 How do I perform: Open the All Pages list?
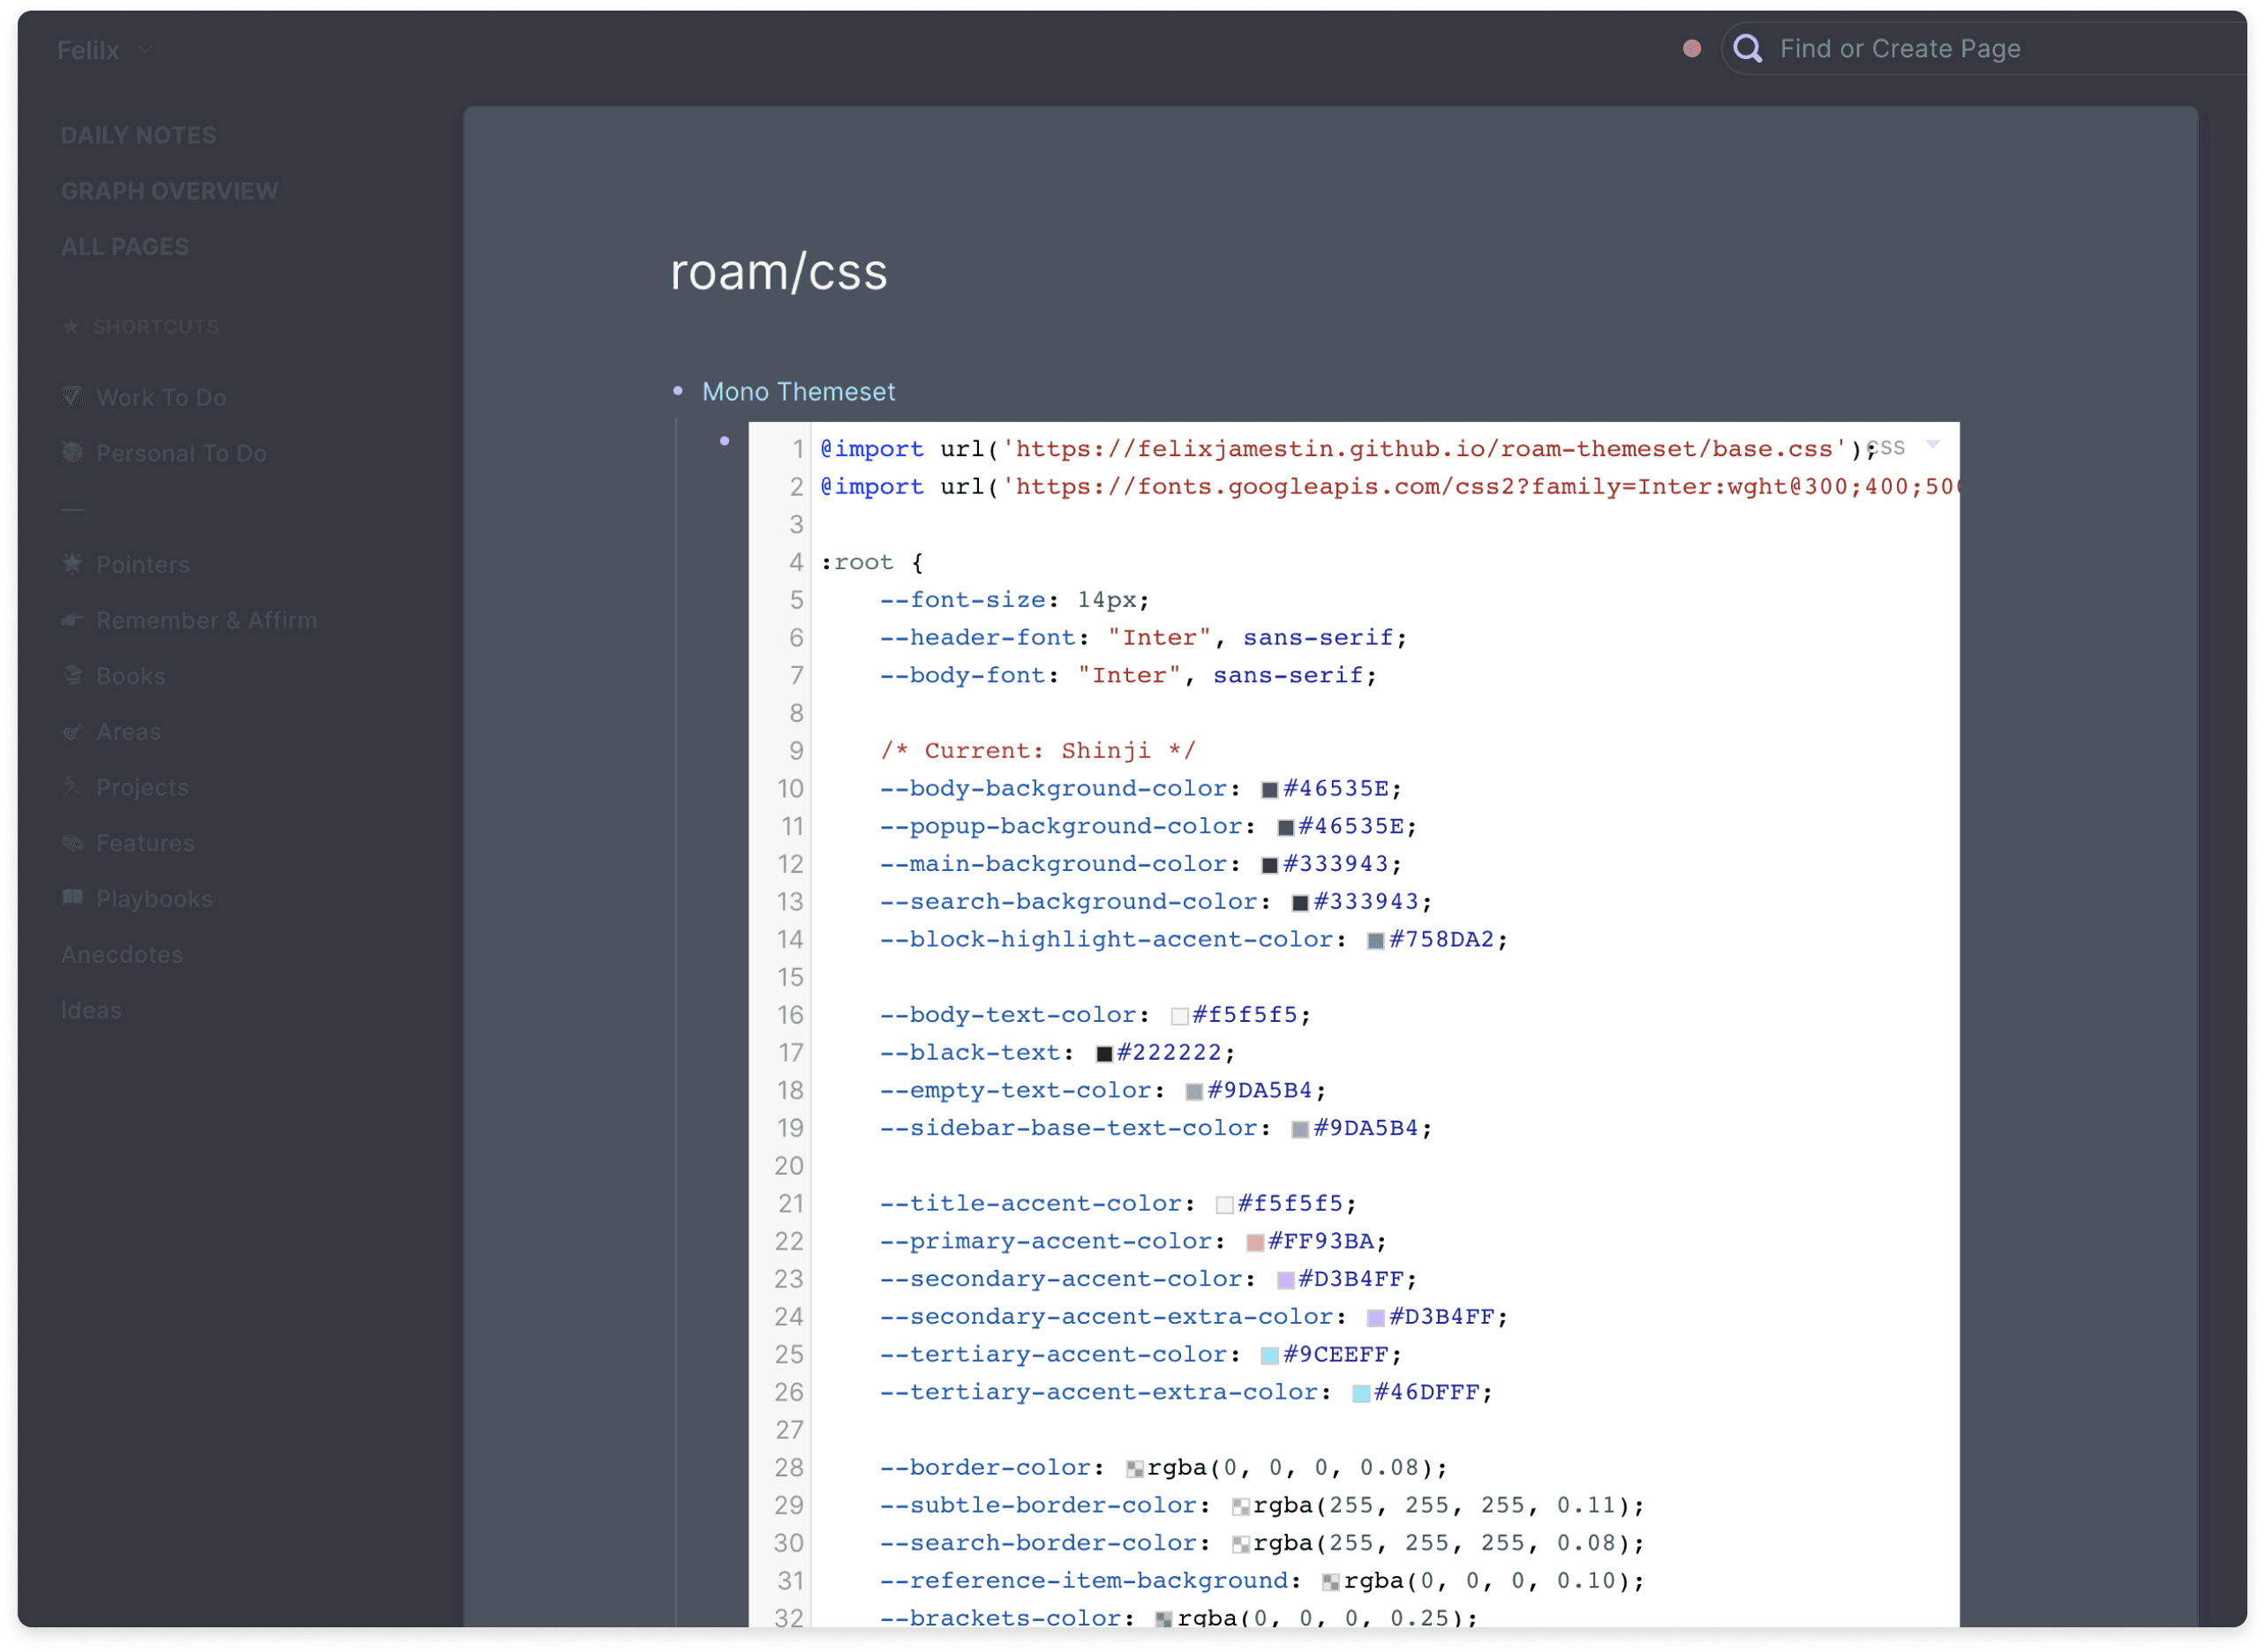click(124, 247)
